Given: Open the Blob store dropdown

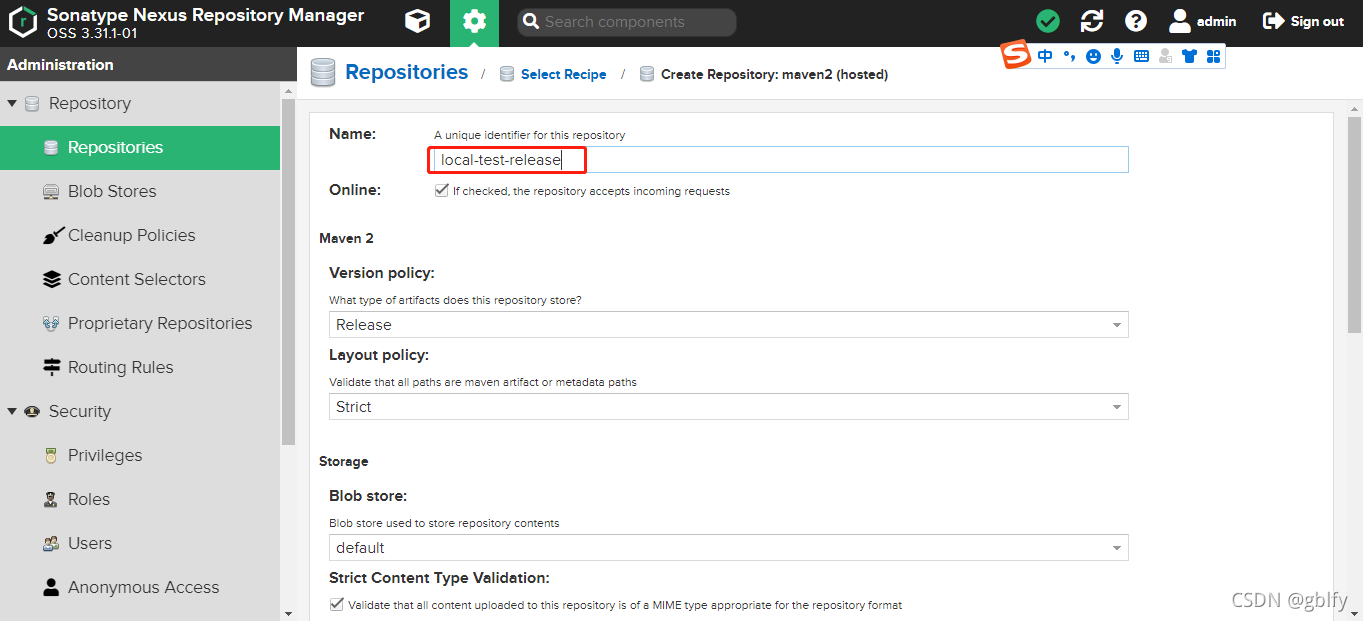Looking at the screenshot, I should pos(728,547).
